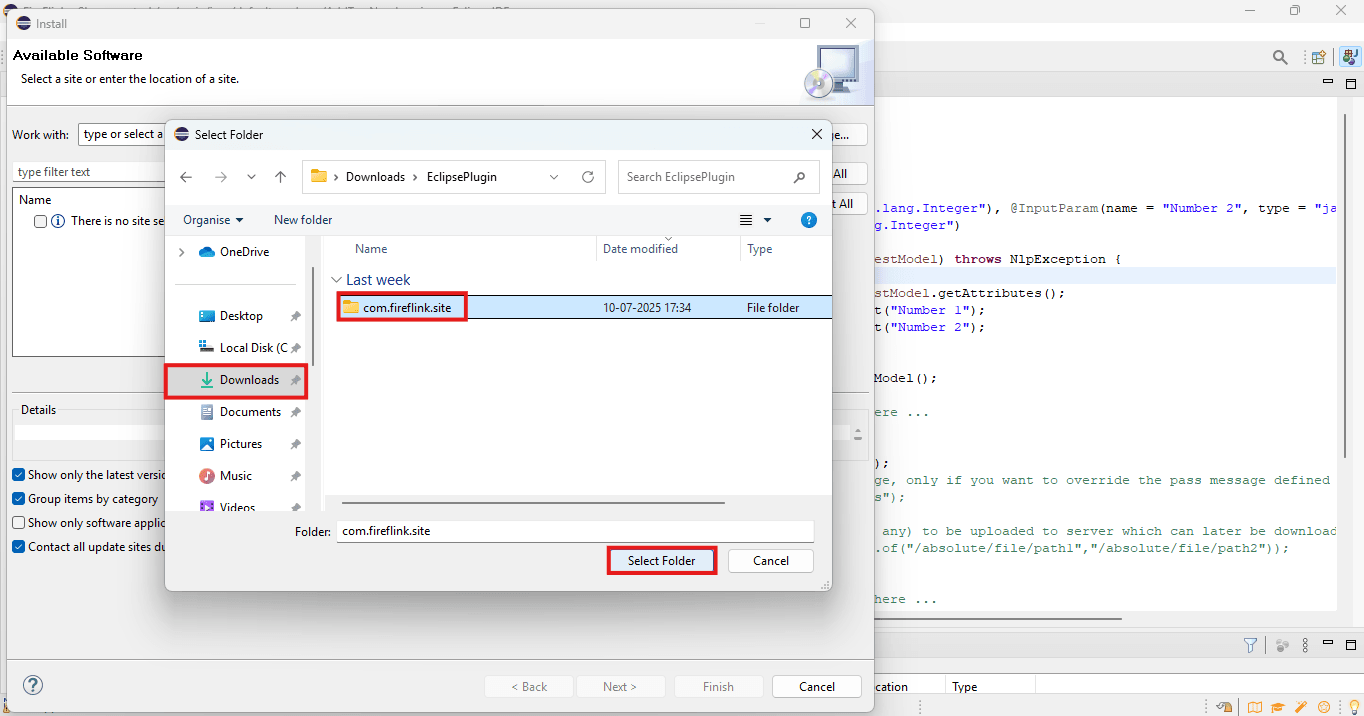The height and width of the screenshot is (716, 1364).
Task: Open the view layout options dropdown
Action: click(x=768, y=220)
